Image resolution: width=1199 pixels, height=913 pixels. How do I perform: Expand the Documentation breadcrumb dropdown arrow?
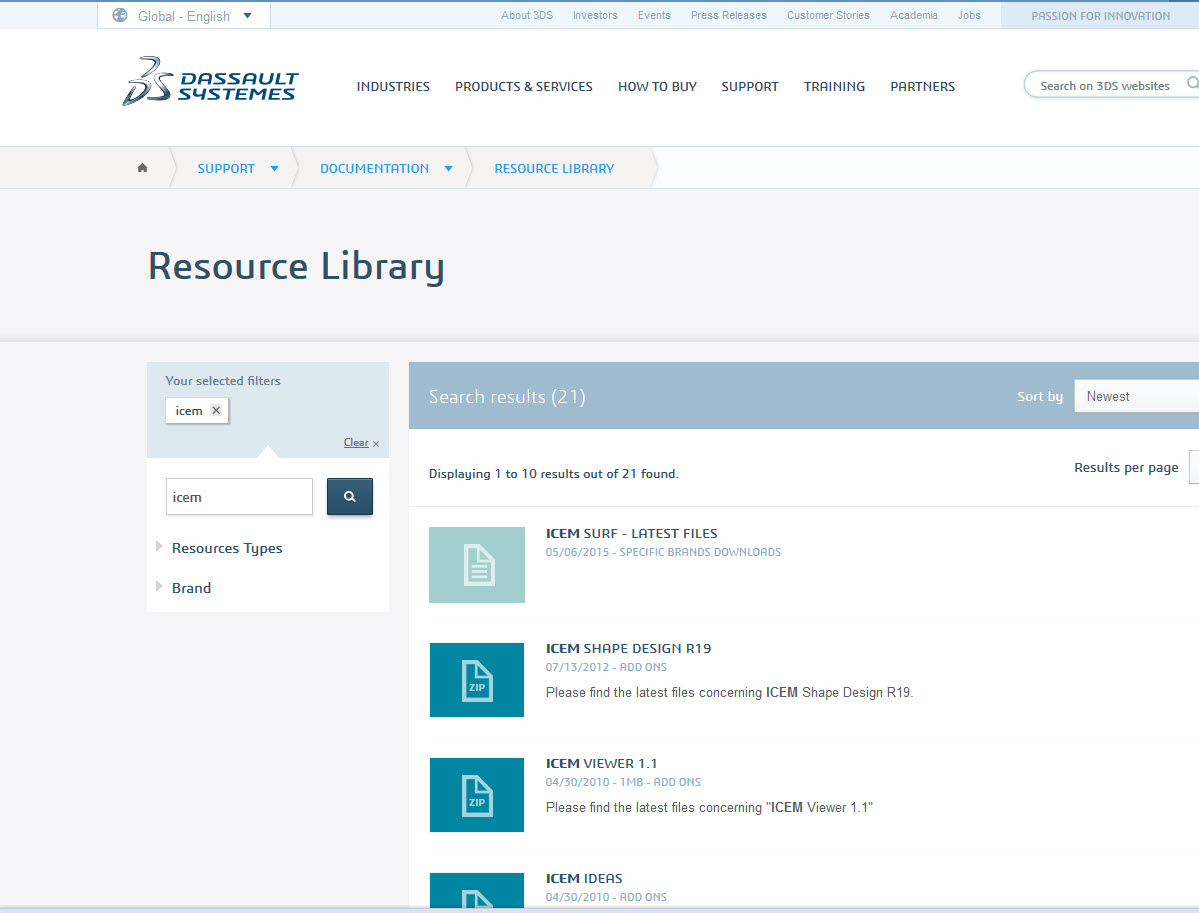(449, 169)
